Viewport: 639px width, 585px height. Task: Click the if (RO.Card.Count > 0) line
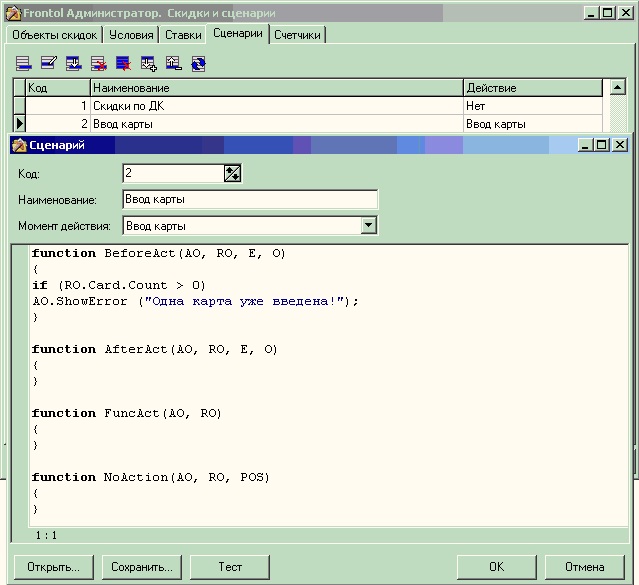119,285
